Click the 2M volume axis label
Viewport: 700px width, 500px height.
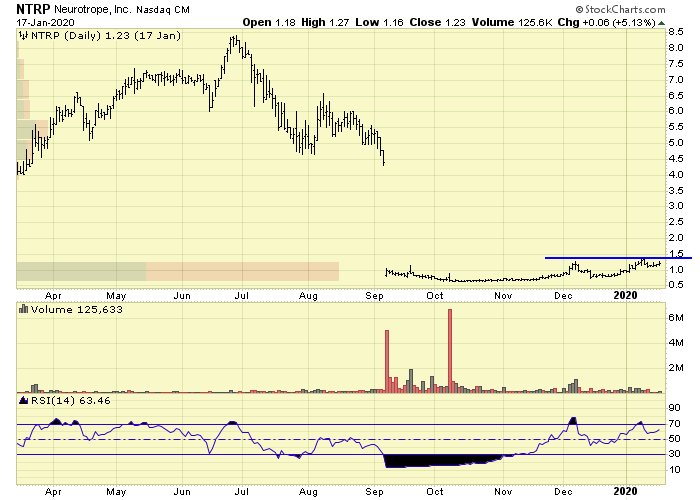coord(676,368)
